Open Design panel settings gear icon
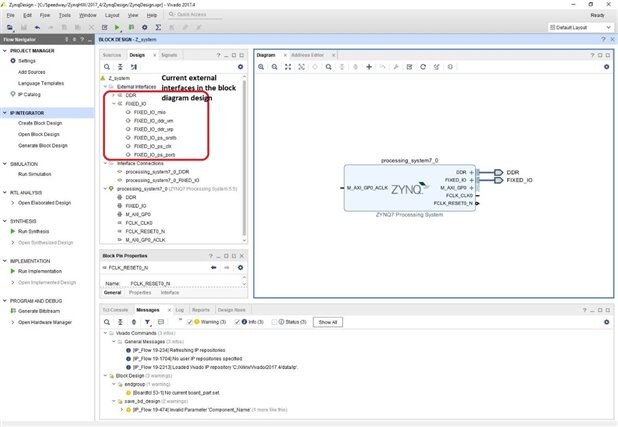 click(240, 66)
